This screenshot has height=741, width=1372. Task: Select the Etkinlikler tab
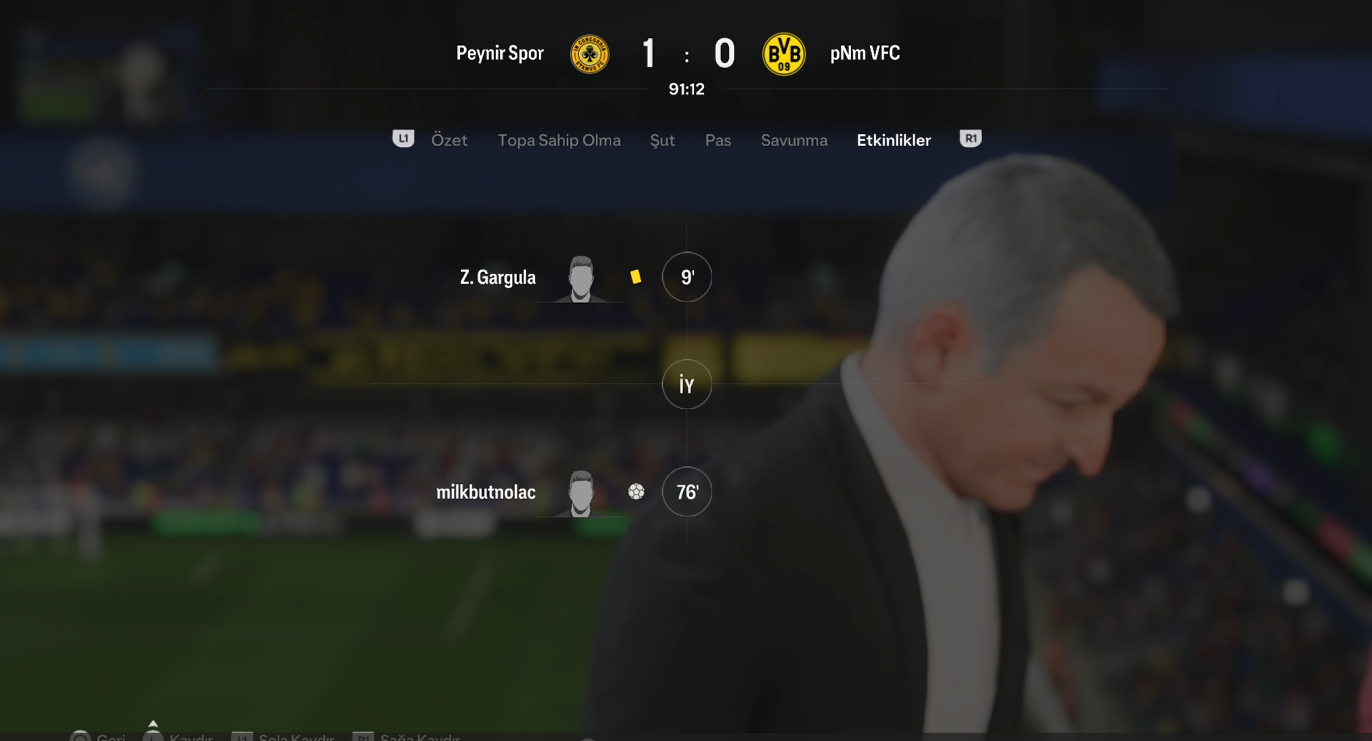coord(894,140)
